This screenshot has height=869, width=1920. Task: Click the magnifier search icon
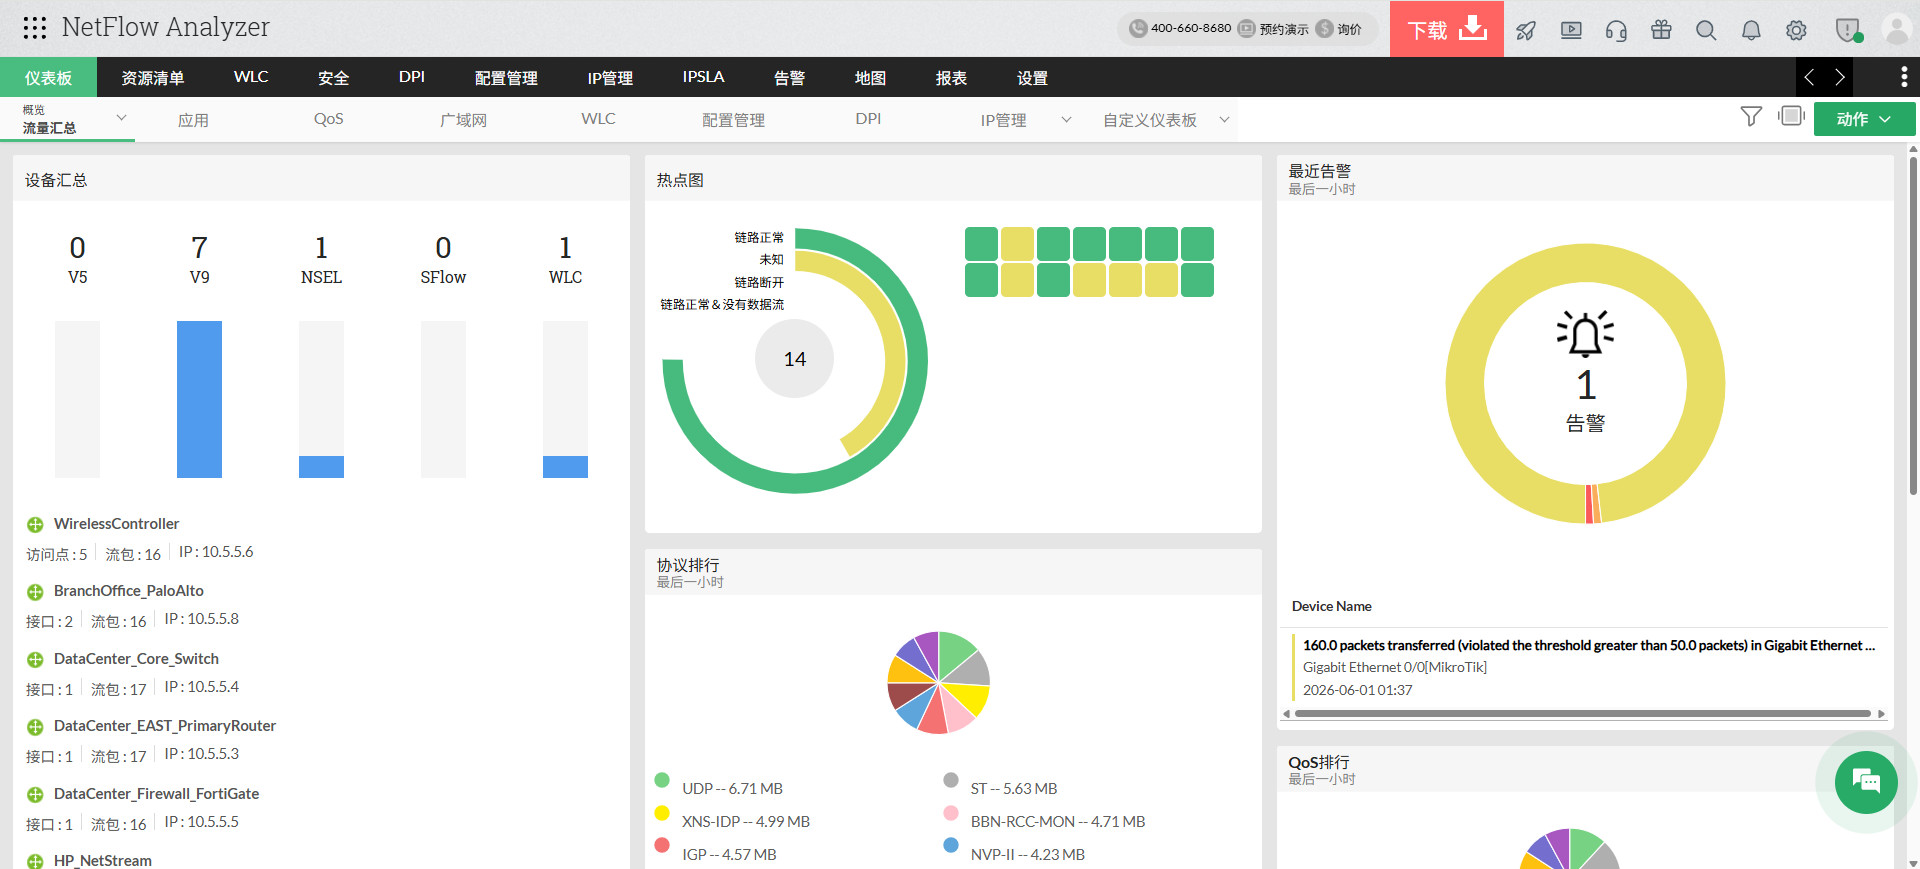click(1706, 30)
